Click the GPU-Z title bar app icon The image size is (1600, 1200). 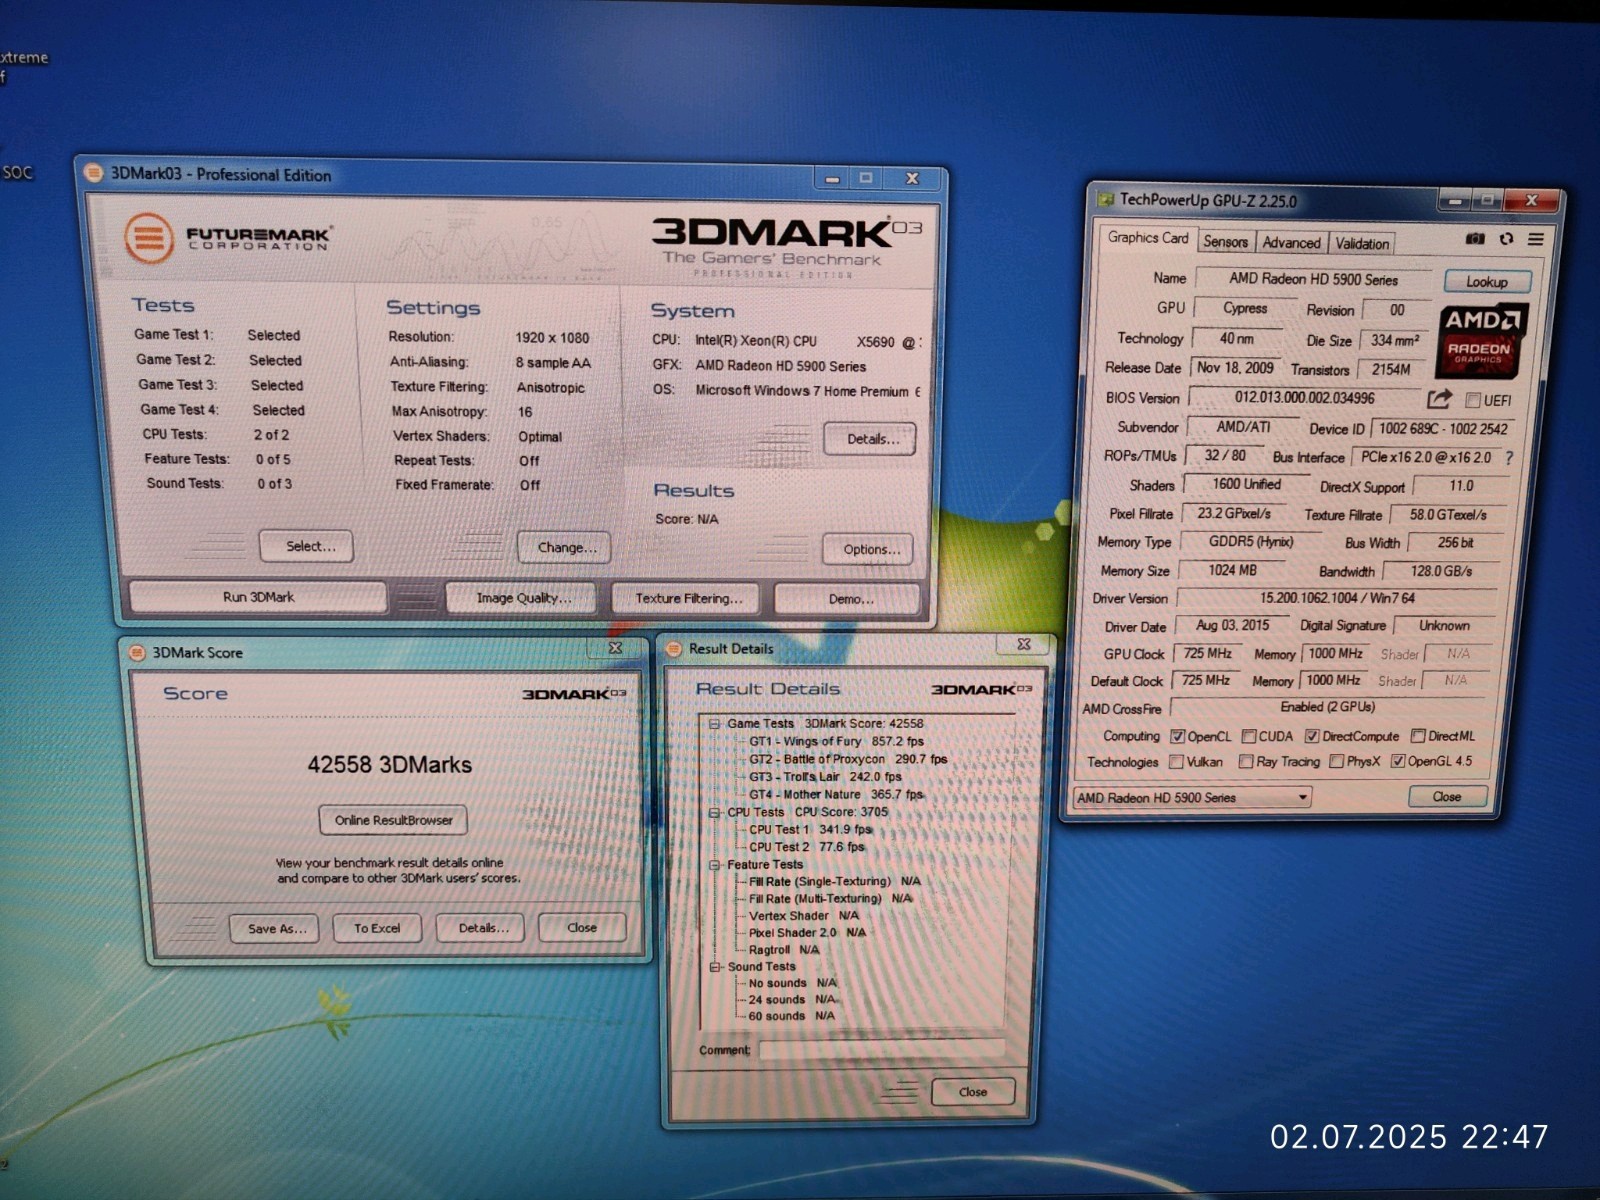coord(1105,199)
